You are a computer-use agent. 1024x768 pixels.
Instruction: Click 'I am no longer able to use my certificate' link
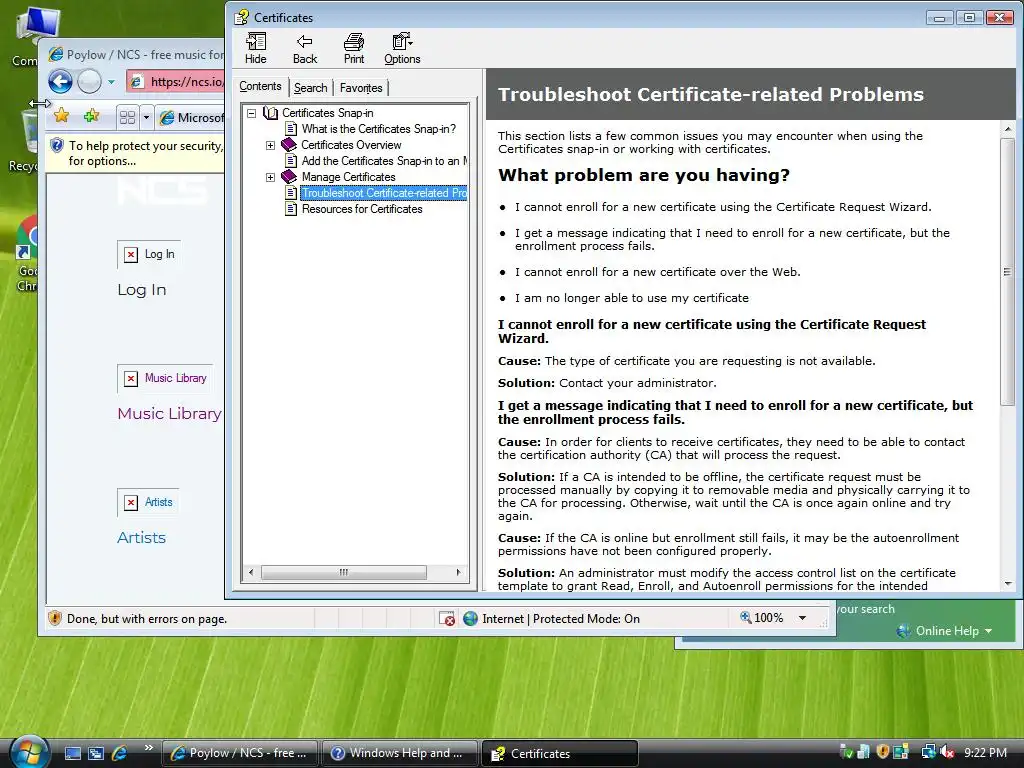[632, 298]
